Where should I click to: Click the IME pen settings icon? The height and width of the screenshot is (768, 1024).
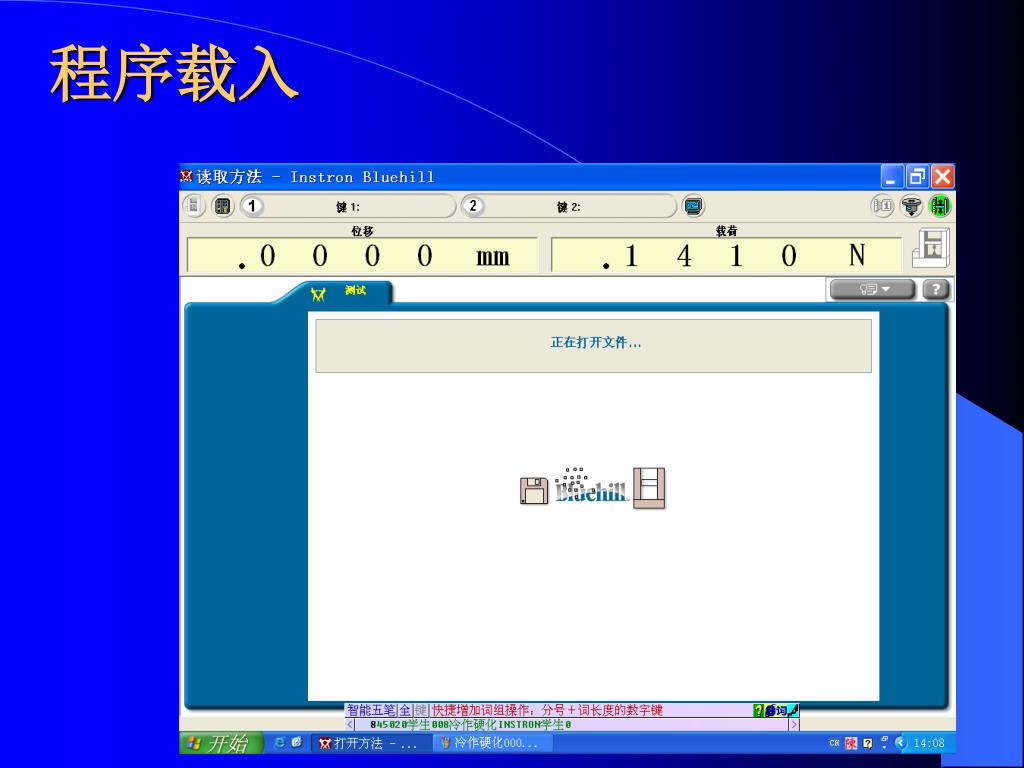tap(793, 711)
